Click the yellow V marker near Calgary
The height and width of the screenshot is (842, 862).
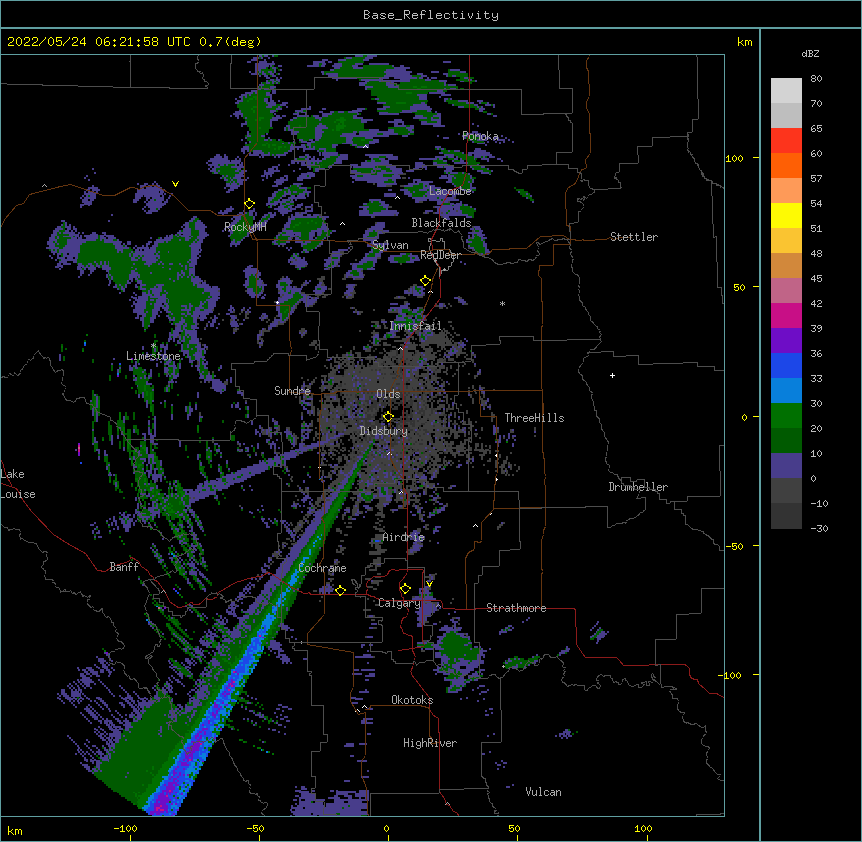click(x=429, y=584)
